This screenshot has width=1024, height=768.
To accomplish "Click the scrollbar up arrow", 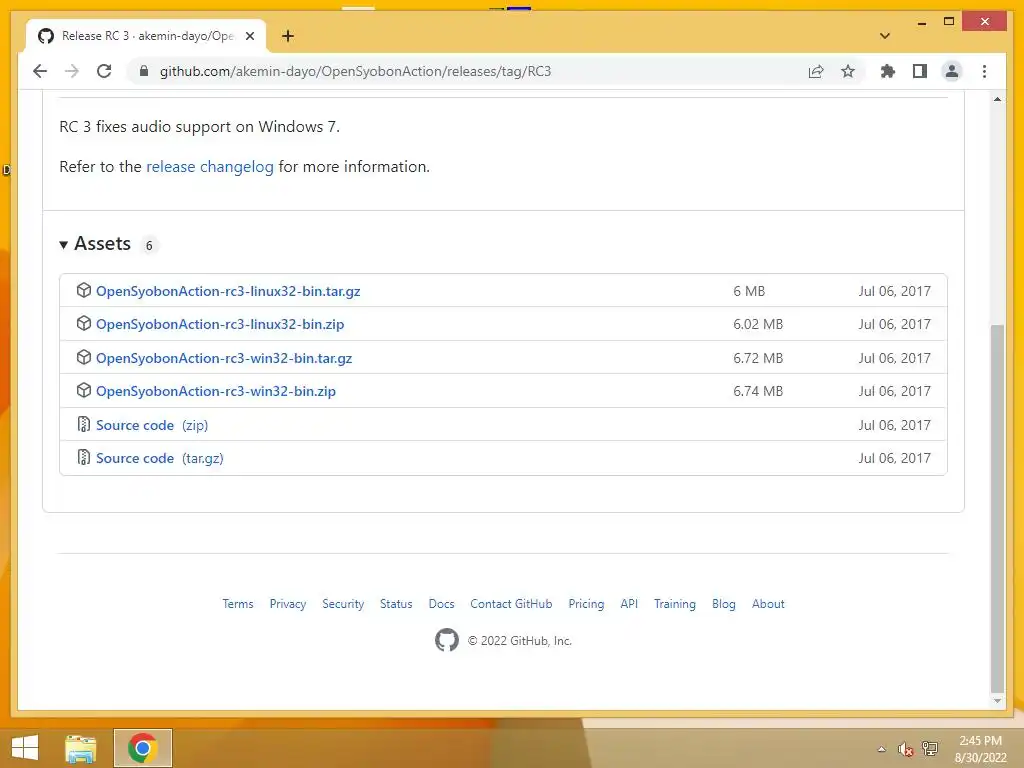I will (997, 99).
